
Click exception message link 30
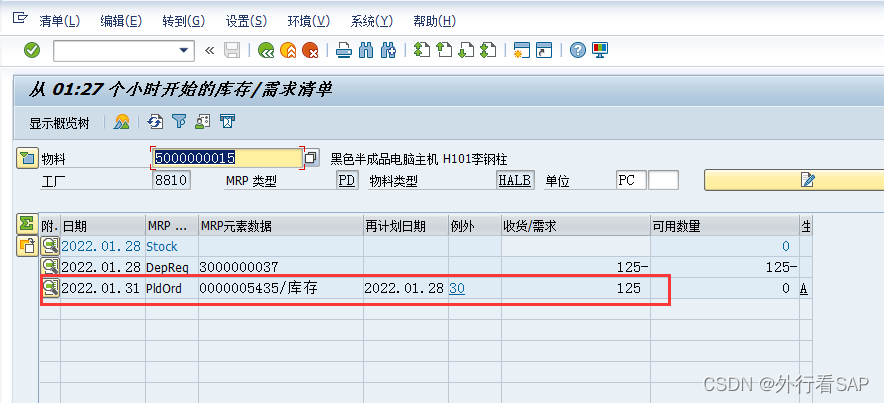pyautogui.click(x=457, y=289)
